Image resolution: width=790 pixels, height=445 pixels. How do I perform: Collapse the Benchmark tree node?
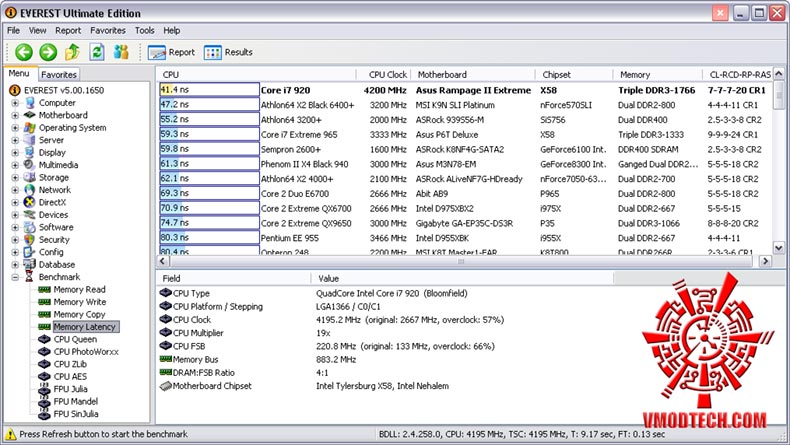tap(15, 277)
